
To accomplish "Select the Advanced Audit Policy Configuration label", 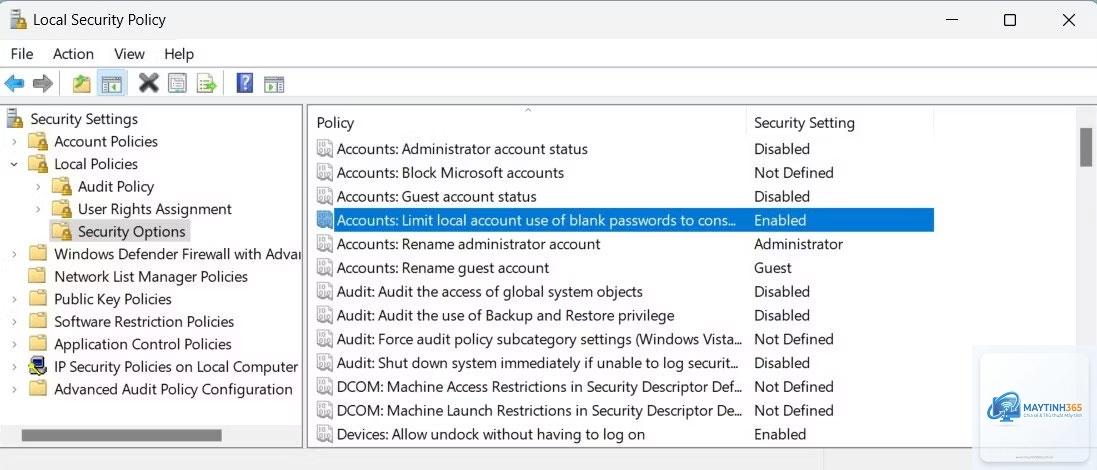I will [174, 390].
